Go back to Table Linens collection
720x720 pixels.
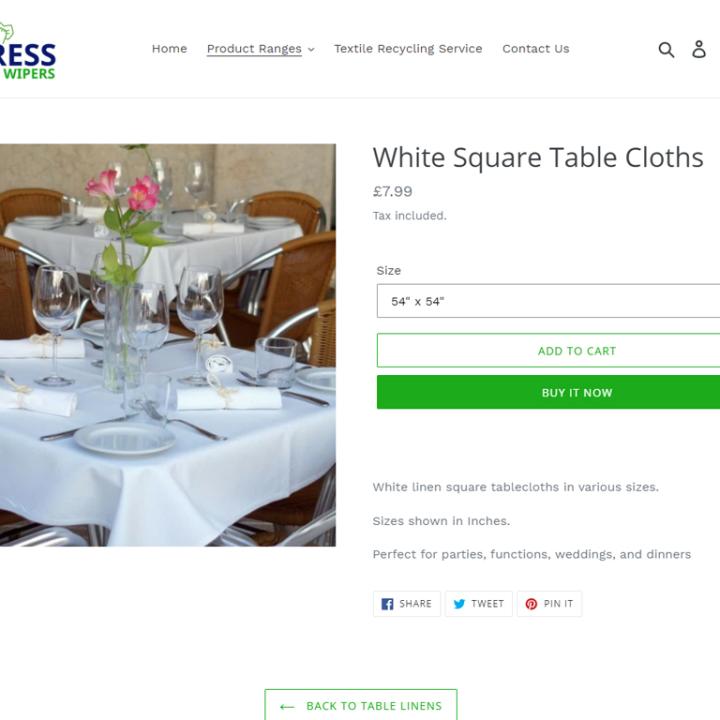[x=361, y=705]
